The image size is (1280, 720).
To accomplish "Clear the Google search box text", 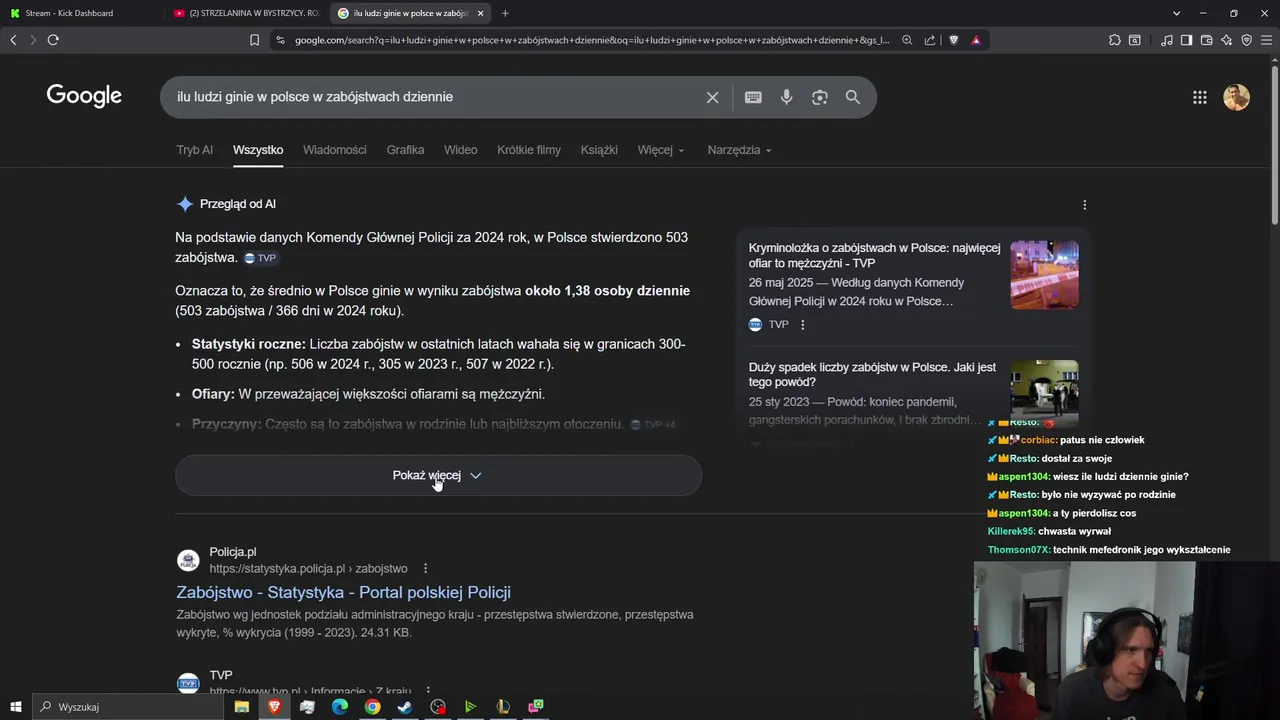I will coord(712,97).
